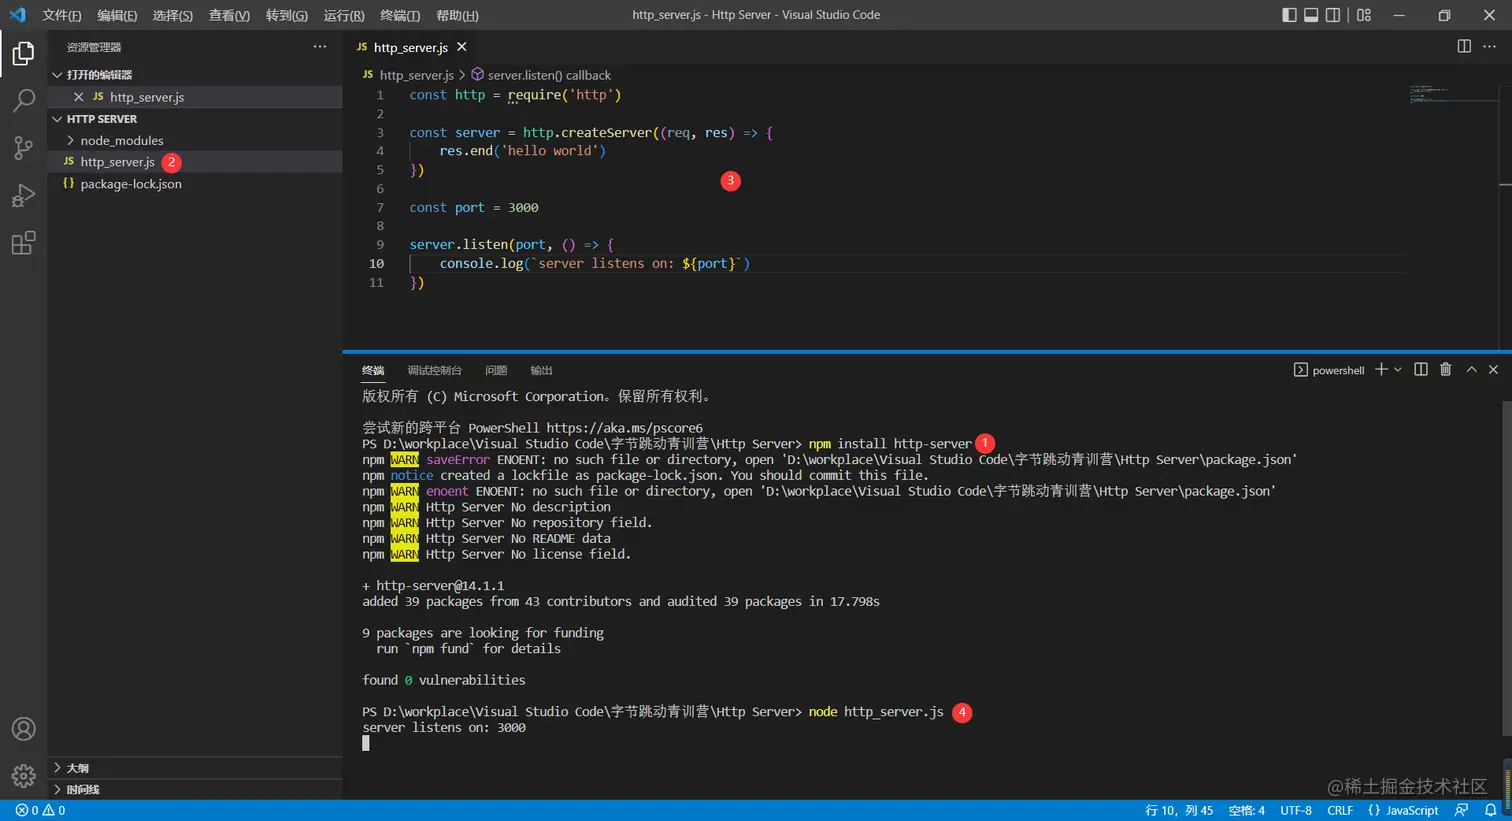Open the Source Control view
Screen dimensions: 1512x821
(x=23, y=148)
